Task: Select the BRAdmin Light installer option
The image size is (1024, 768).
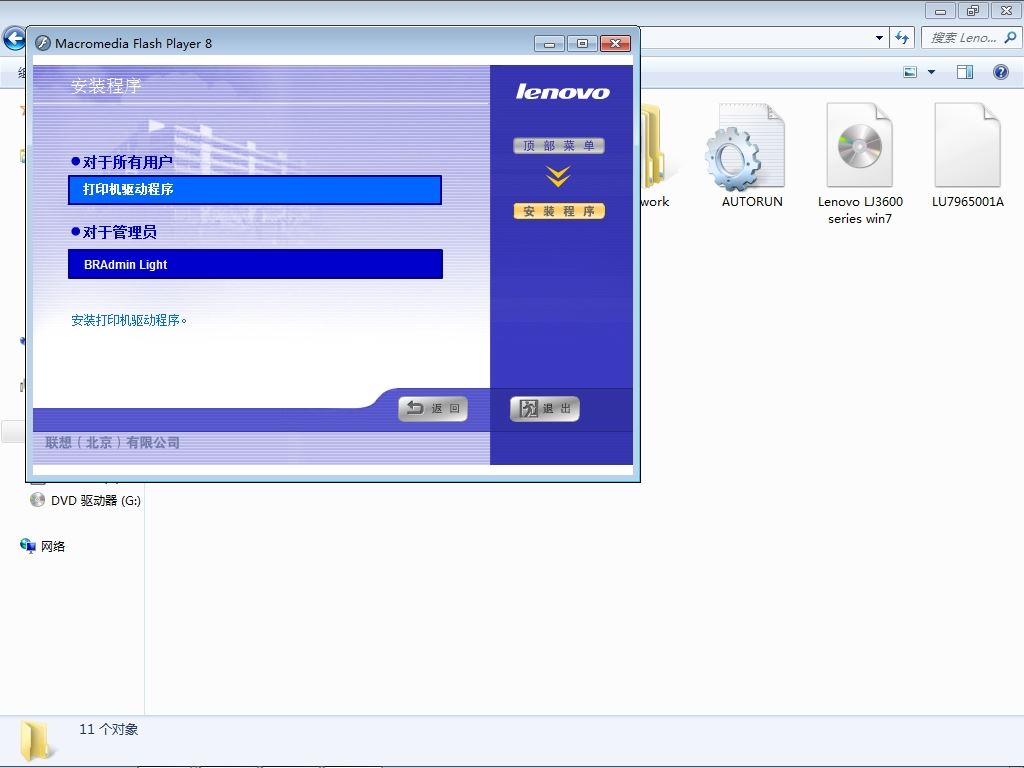Action: click(255, 264)
